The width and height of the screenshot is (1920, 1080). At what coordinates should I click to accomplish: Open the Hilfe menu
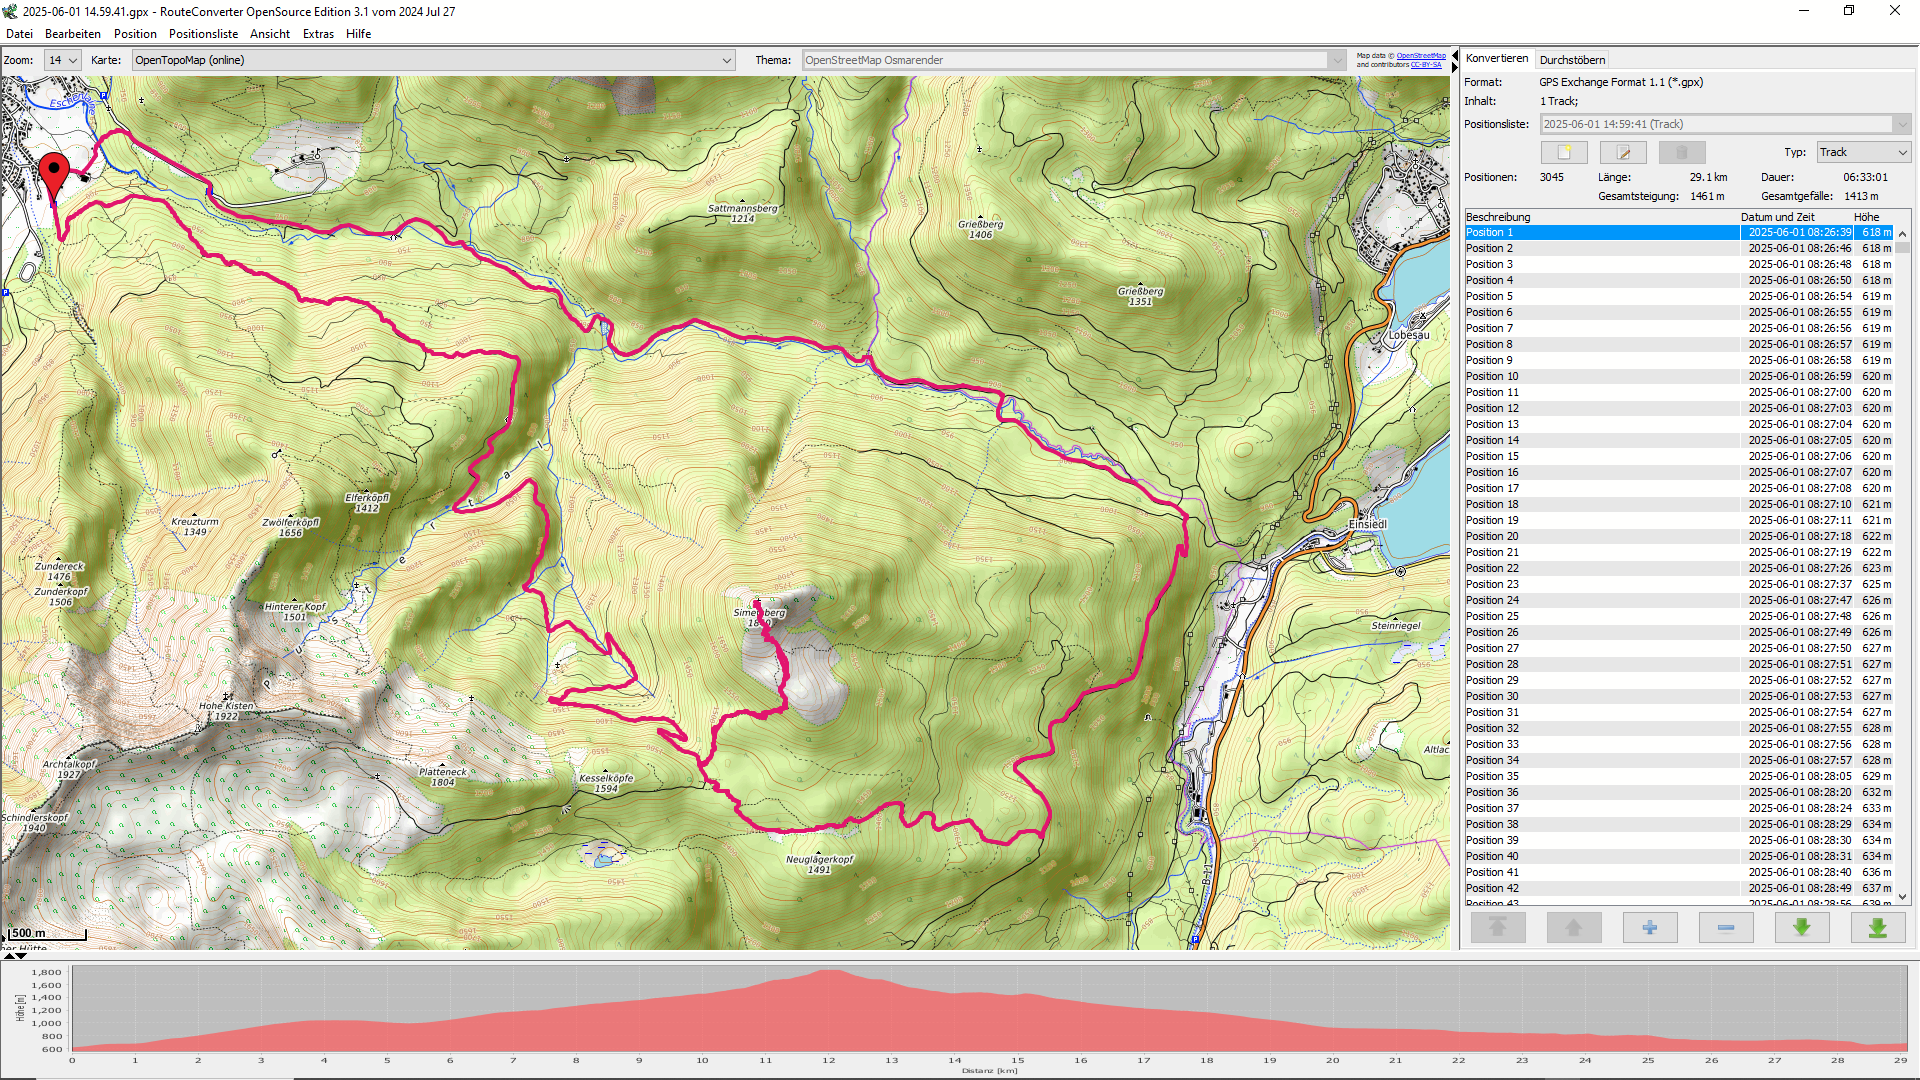tap(358, 34)
